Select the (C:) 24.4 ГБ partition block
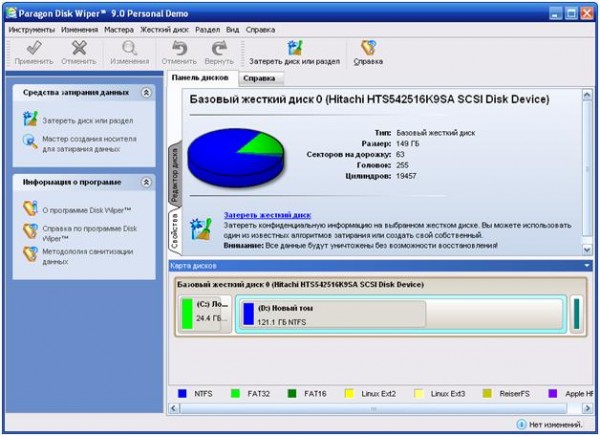The image size is (600, 436). [205, 314]
